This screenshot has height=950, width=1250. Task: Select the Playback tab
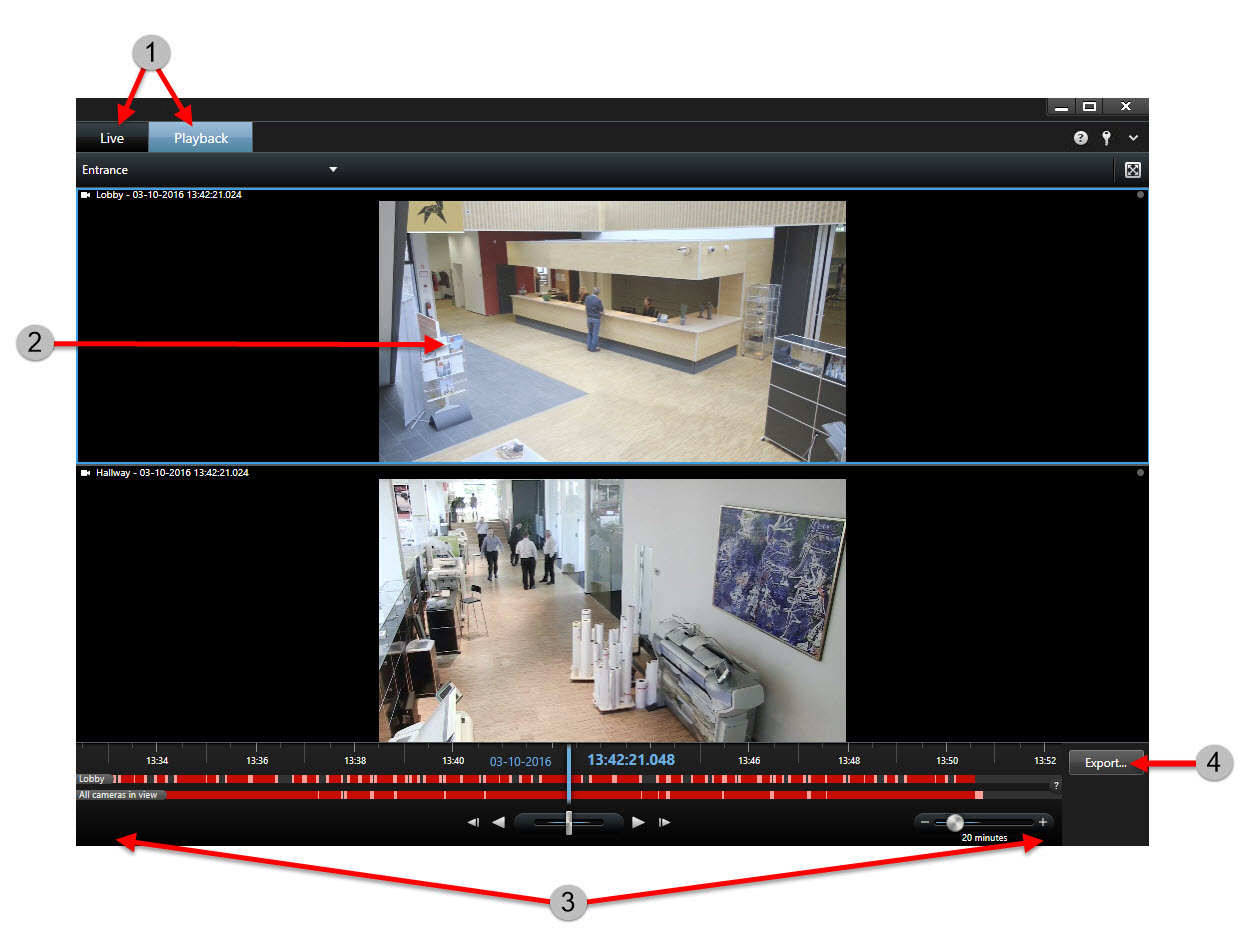(201, 138)
